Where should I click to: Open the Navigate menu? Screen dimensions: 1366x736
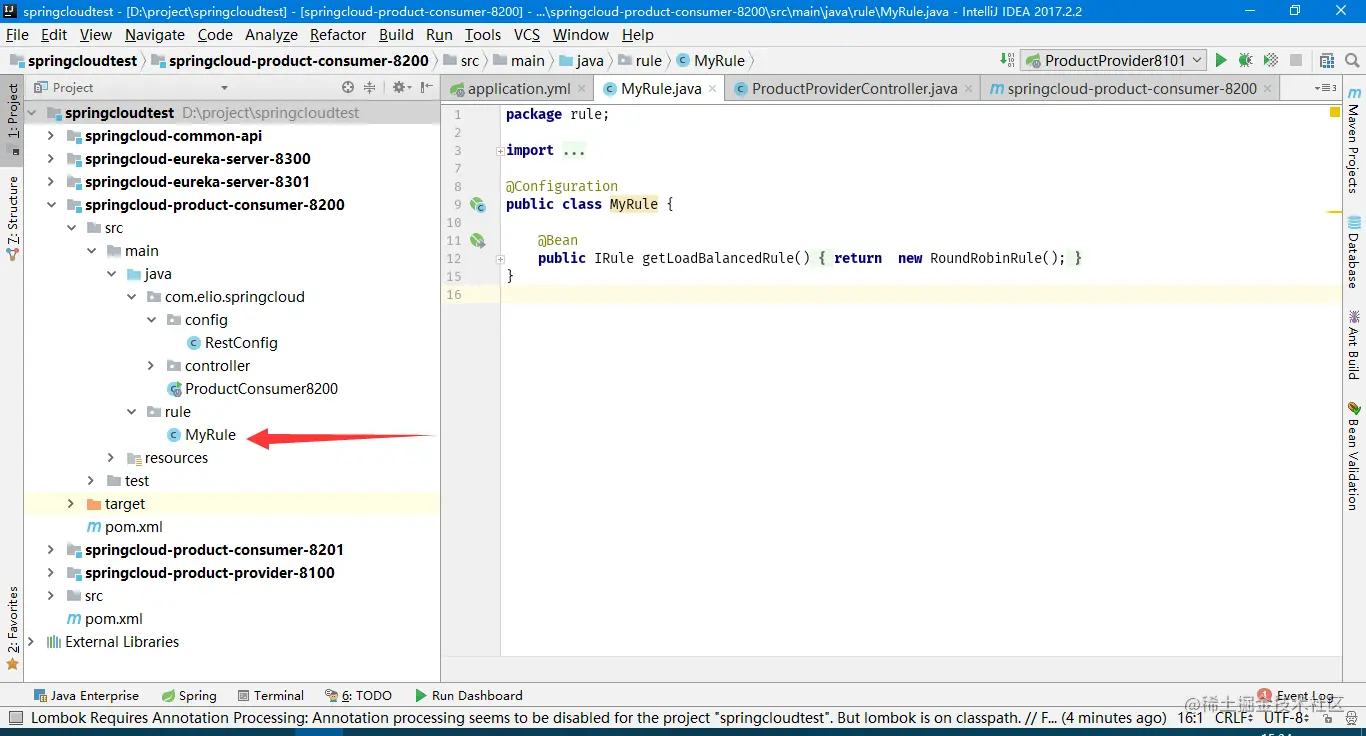[155, 34]
